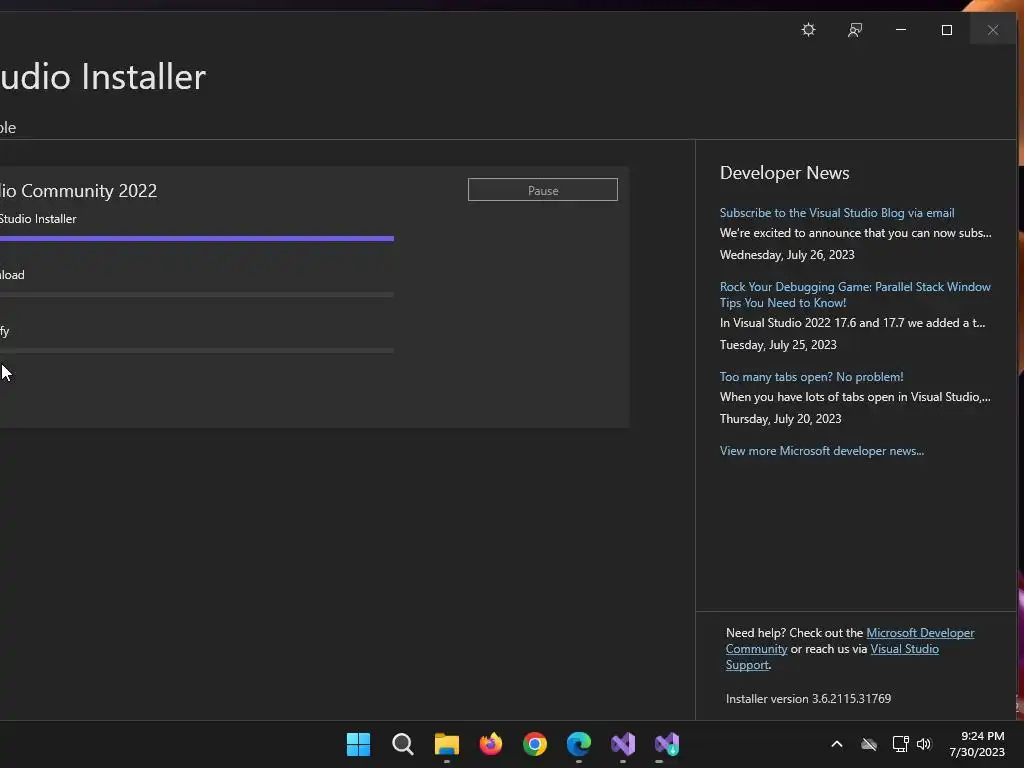1024x768 pixels.
Task: Click the verify progress bar
Action: tap(197, 351)
